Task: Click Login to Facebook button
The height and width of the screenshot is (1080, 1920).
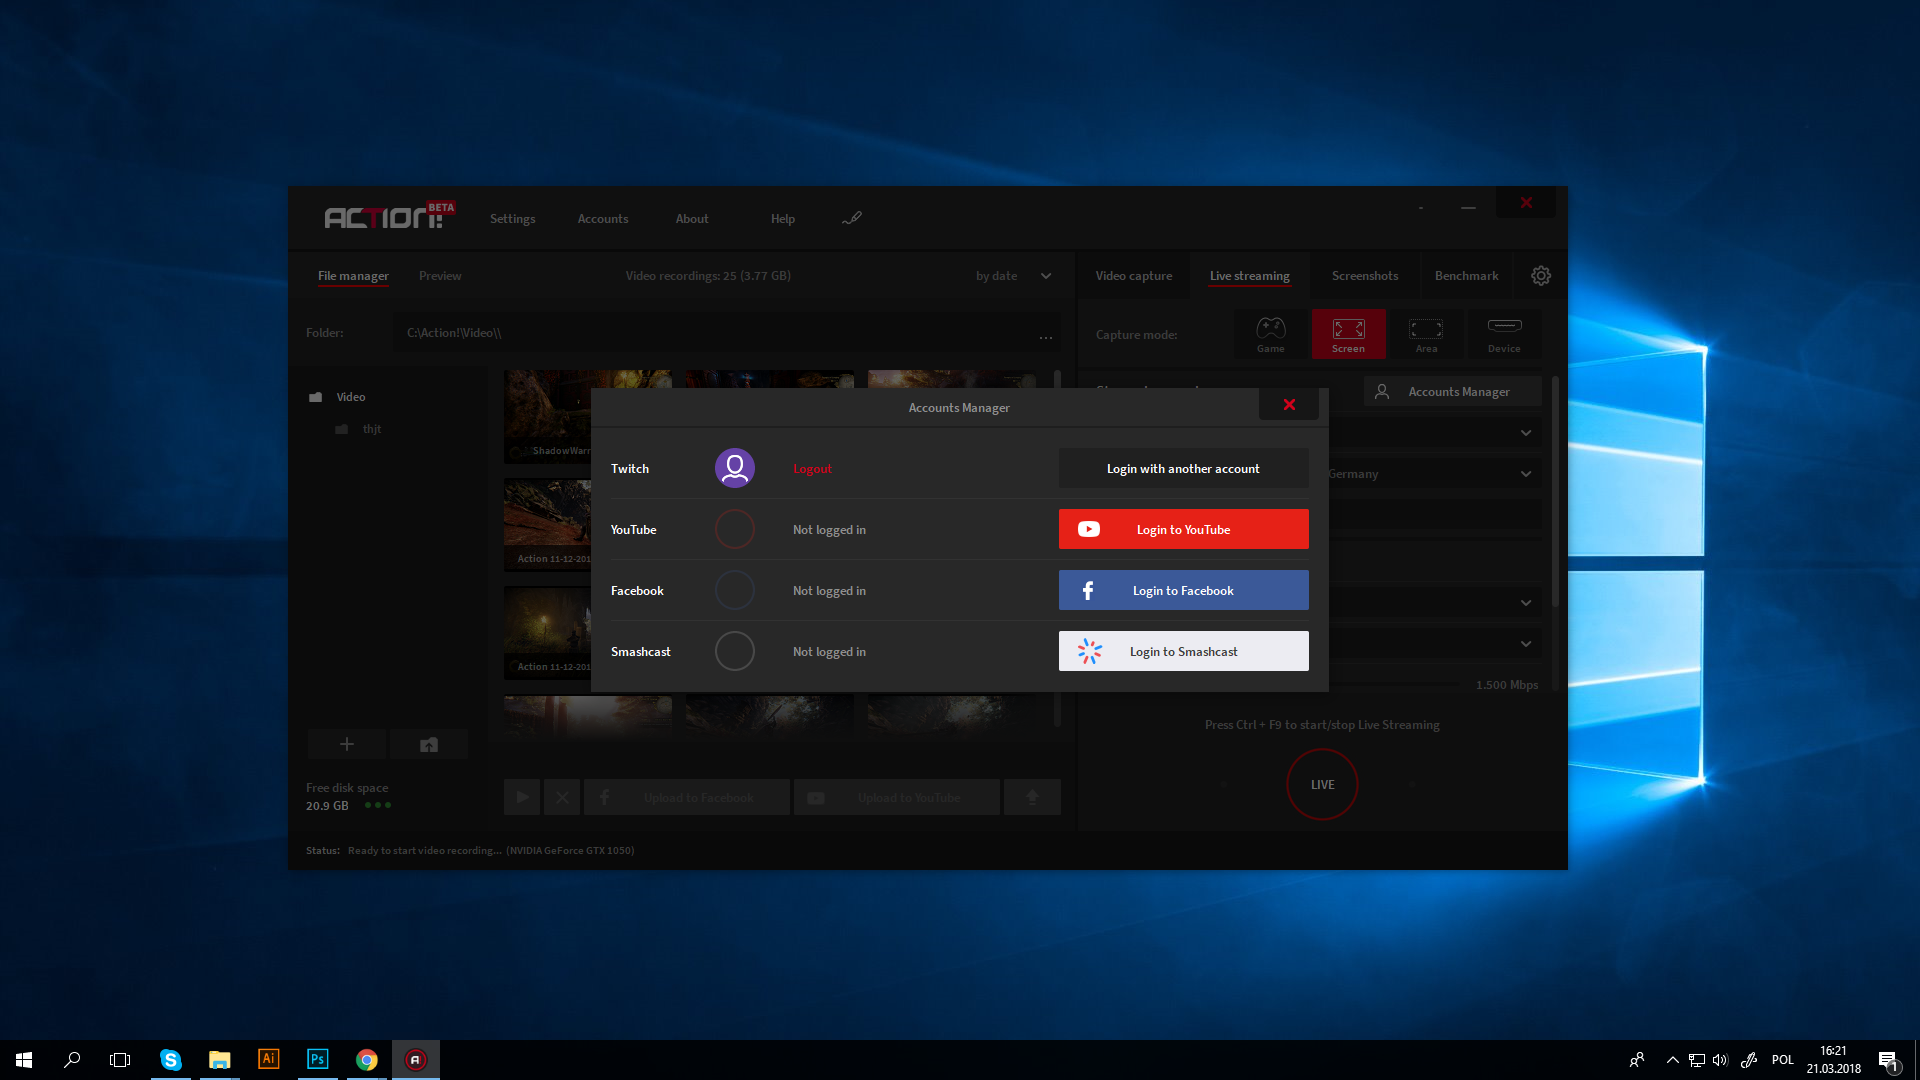Action: 1183,590
